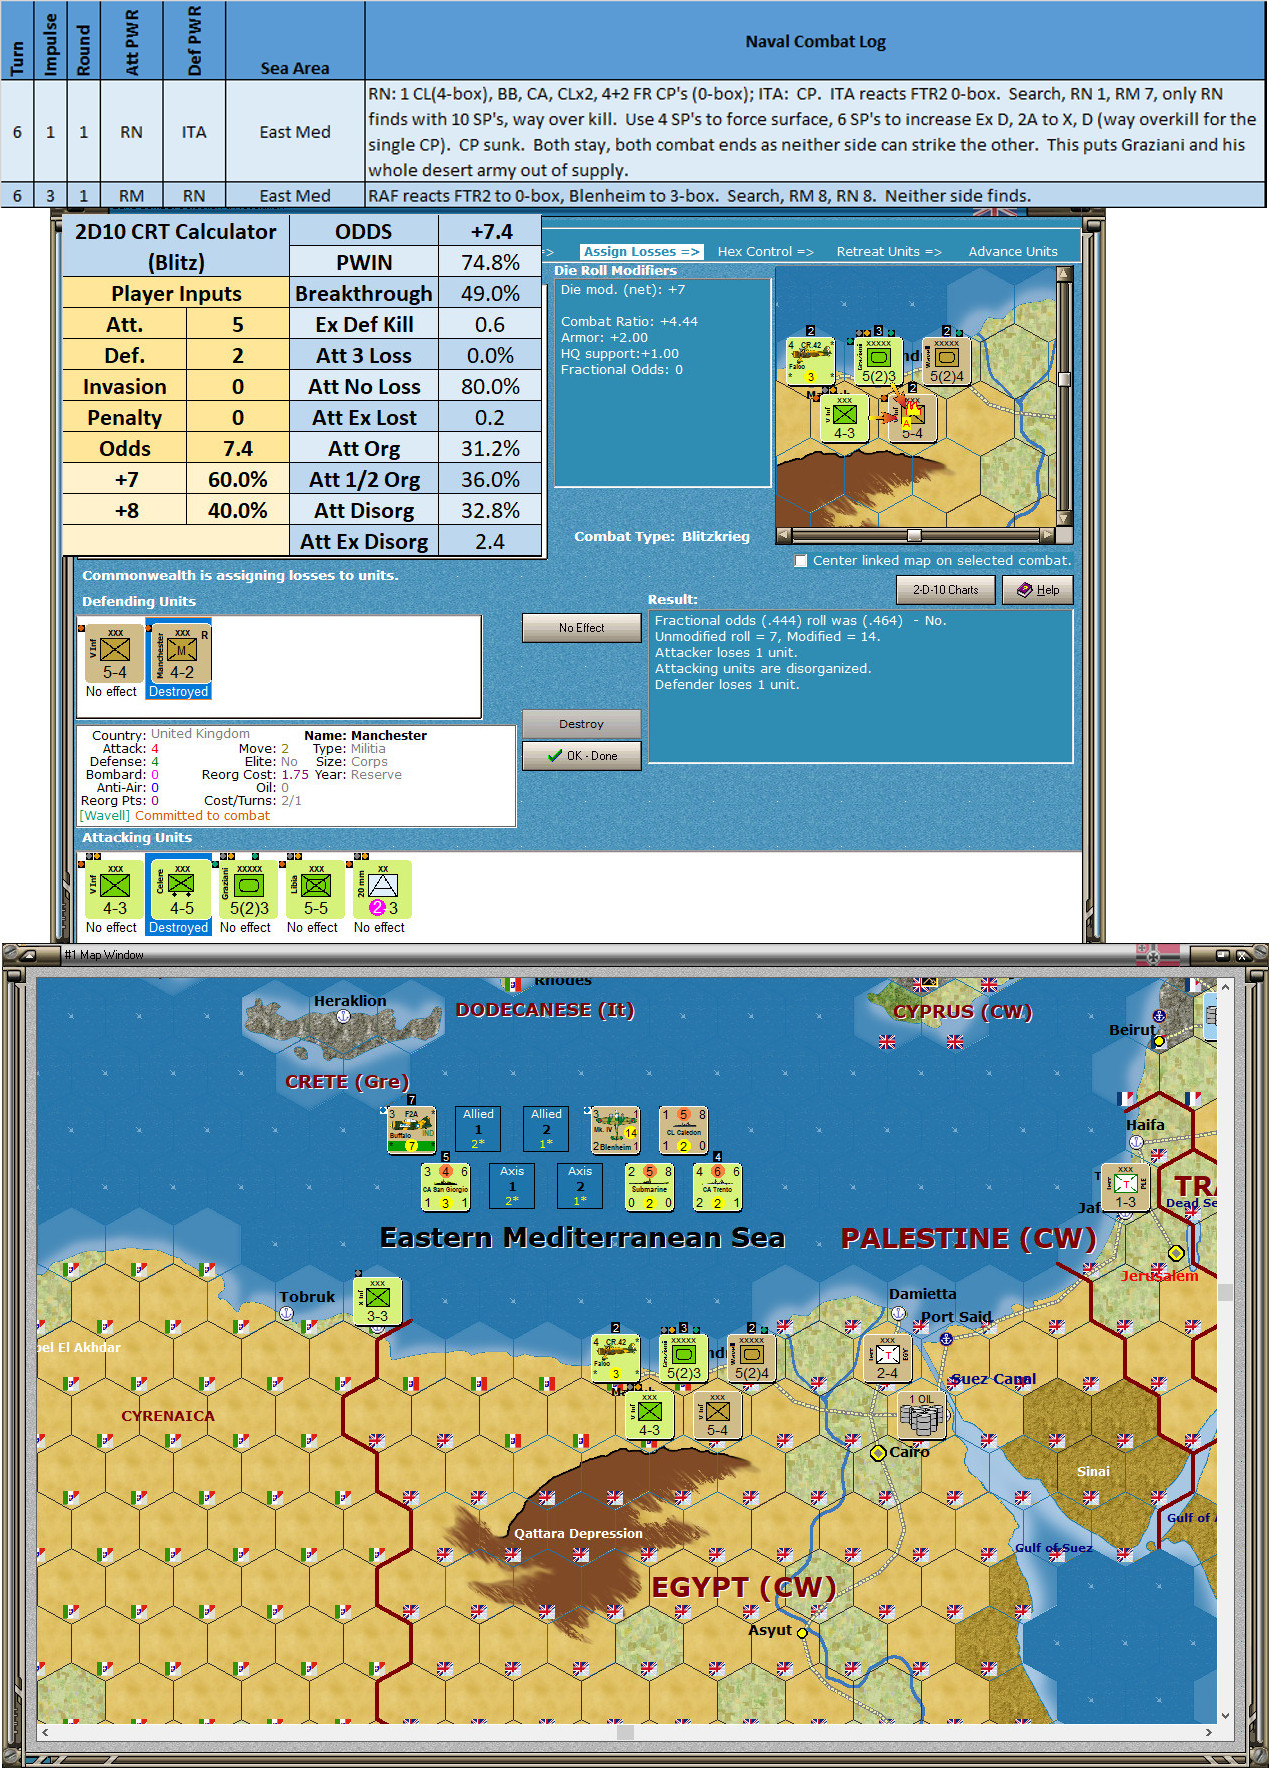Select the F2A Buffalo fighter counter

411,1129
